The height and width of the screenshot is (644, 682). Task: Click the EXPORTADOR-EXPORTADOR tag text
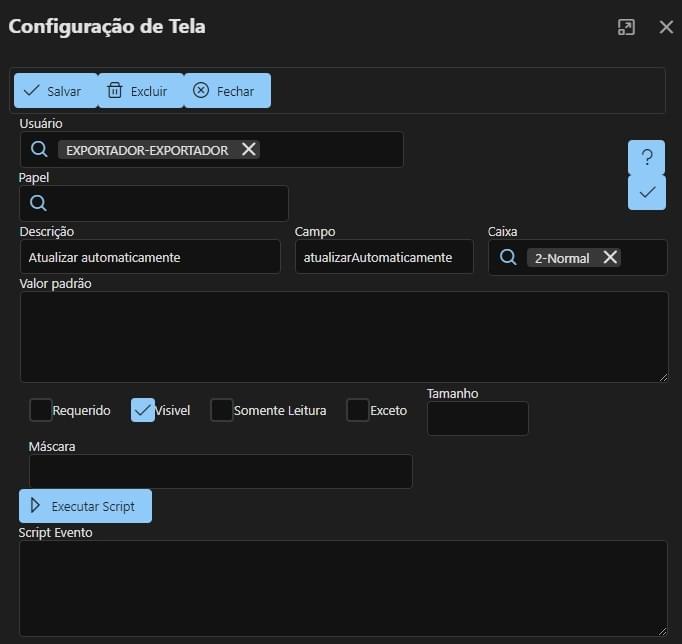coord(147,150)
